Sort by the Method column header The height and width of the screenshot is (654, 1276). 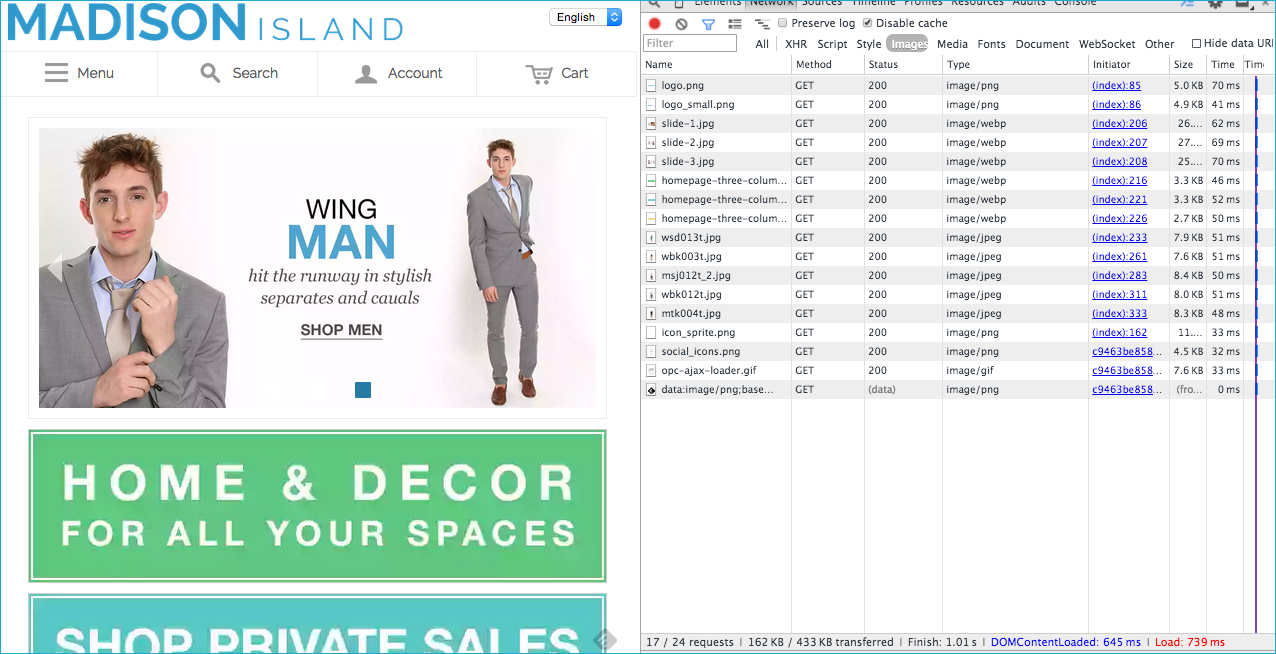pyautogui.click(x=828, y=65)
